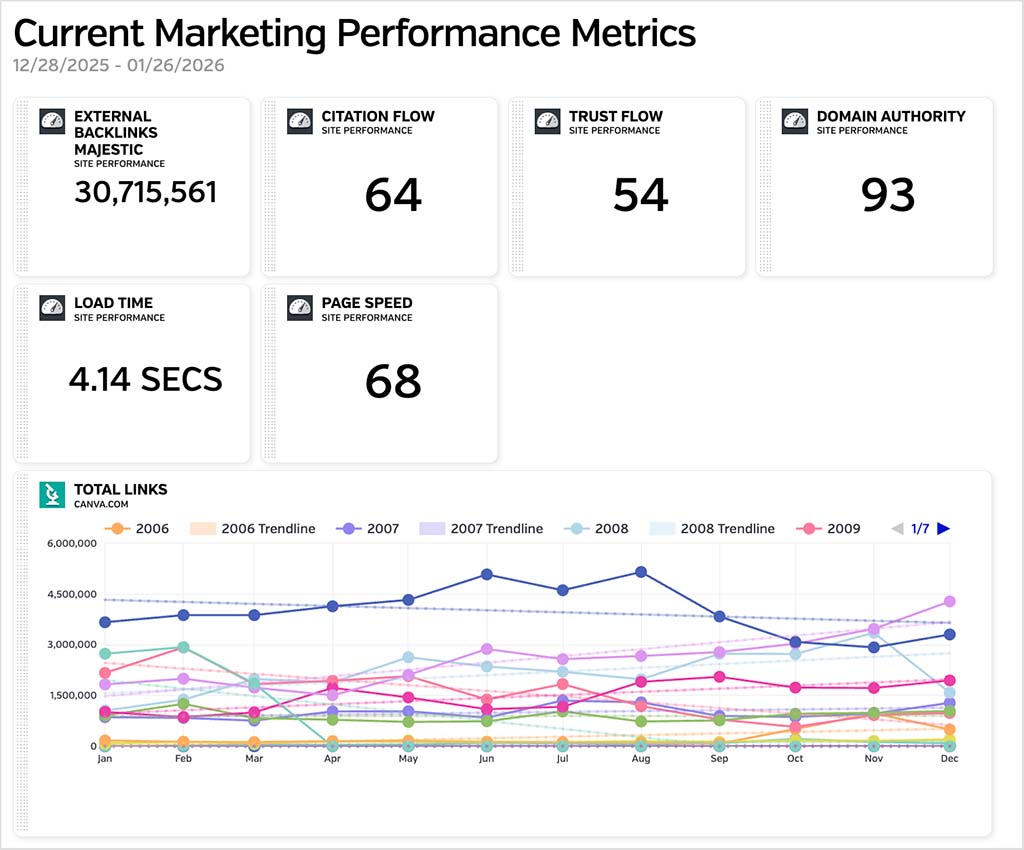Viewport: 1024px width, 850px height.
Task: Toggle the 2008 series legend entry
Action: pyautogui.click(x=598, y=528)
